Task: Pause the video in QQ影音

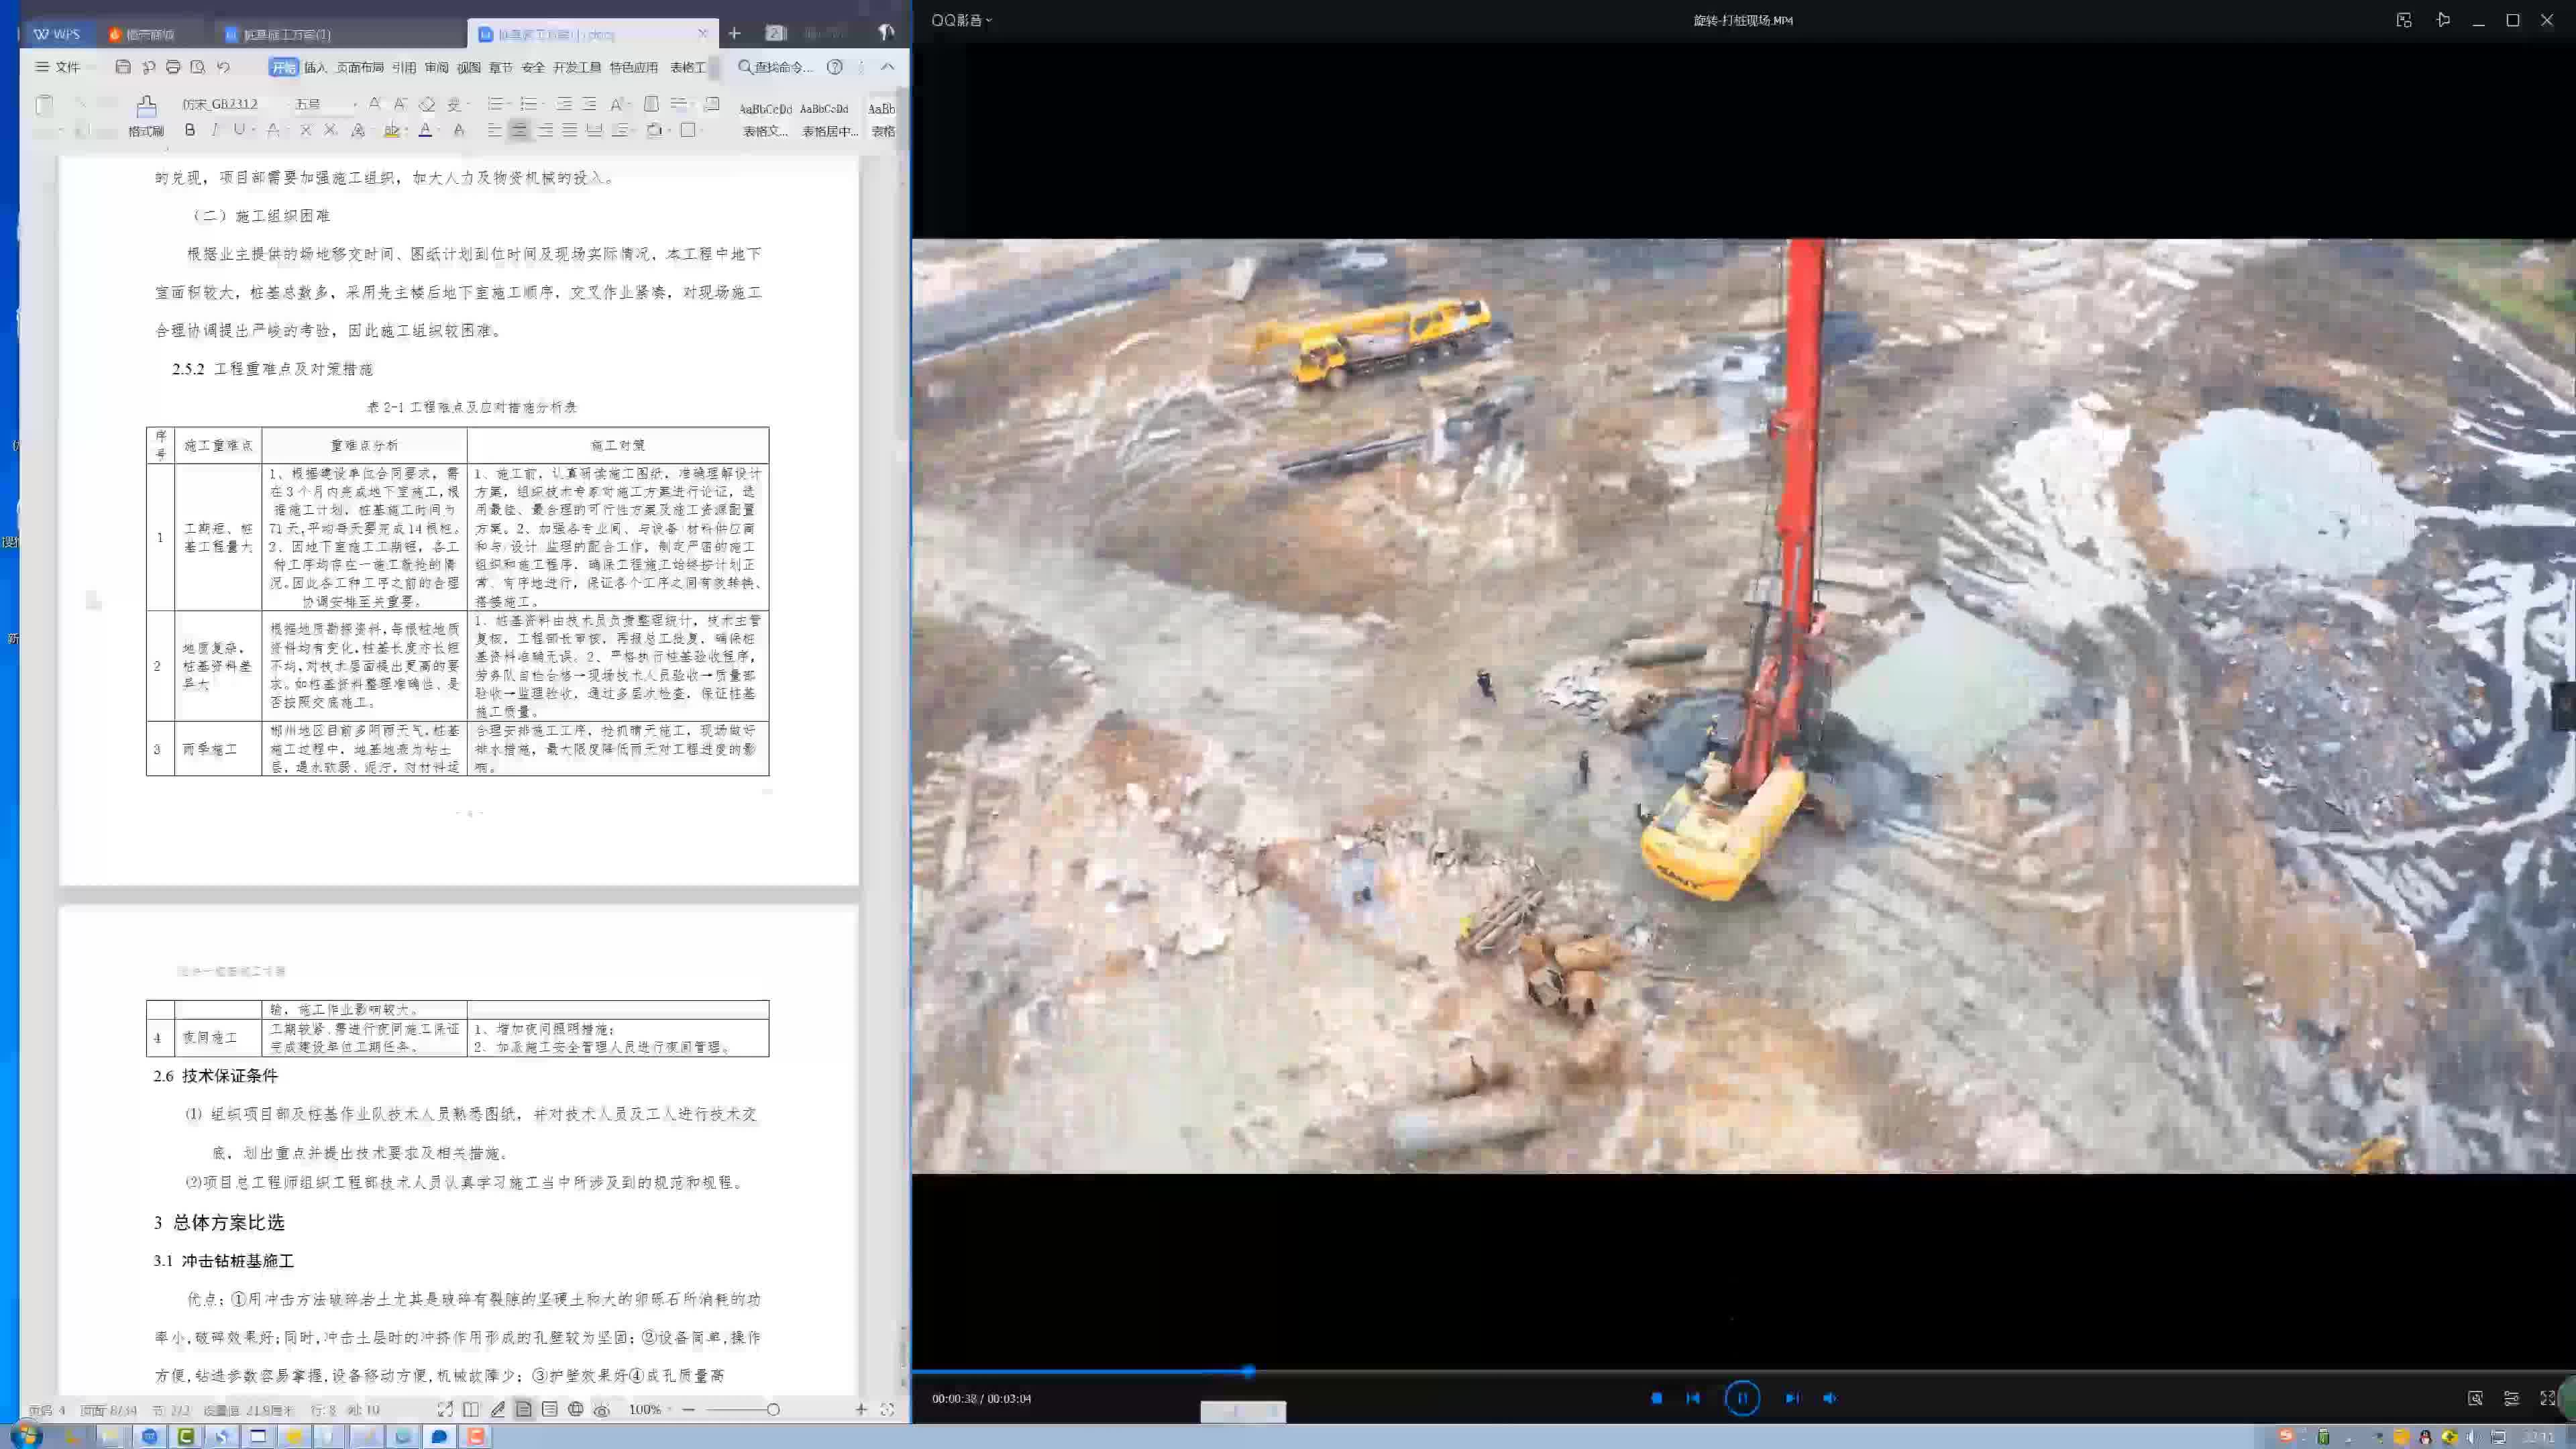Action: (x=1742, y=1398)
